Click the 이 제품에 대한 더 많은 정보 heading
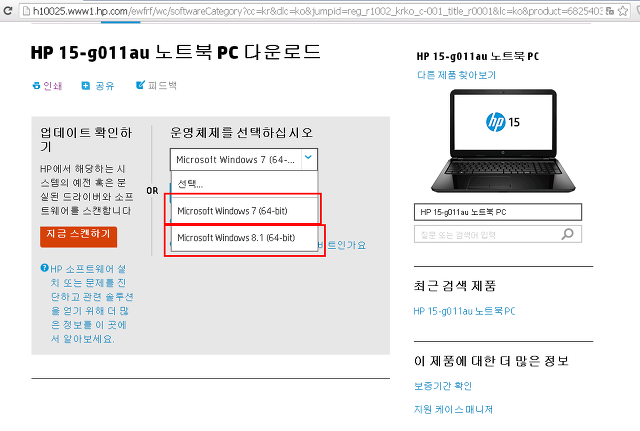Image resolution: width=640 pixels, height=431 pixels. click(491, 361)
